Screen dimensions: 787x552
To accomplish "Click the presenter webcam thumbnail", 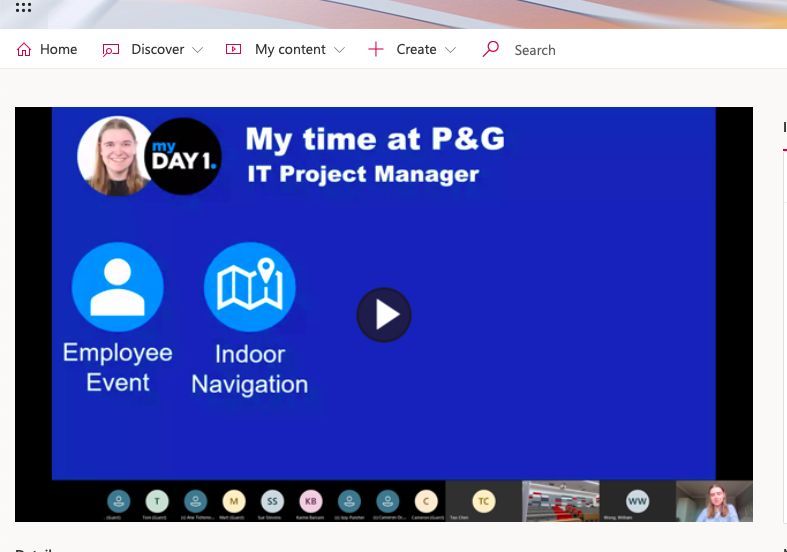I will [714, 501].
